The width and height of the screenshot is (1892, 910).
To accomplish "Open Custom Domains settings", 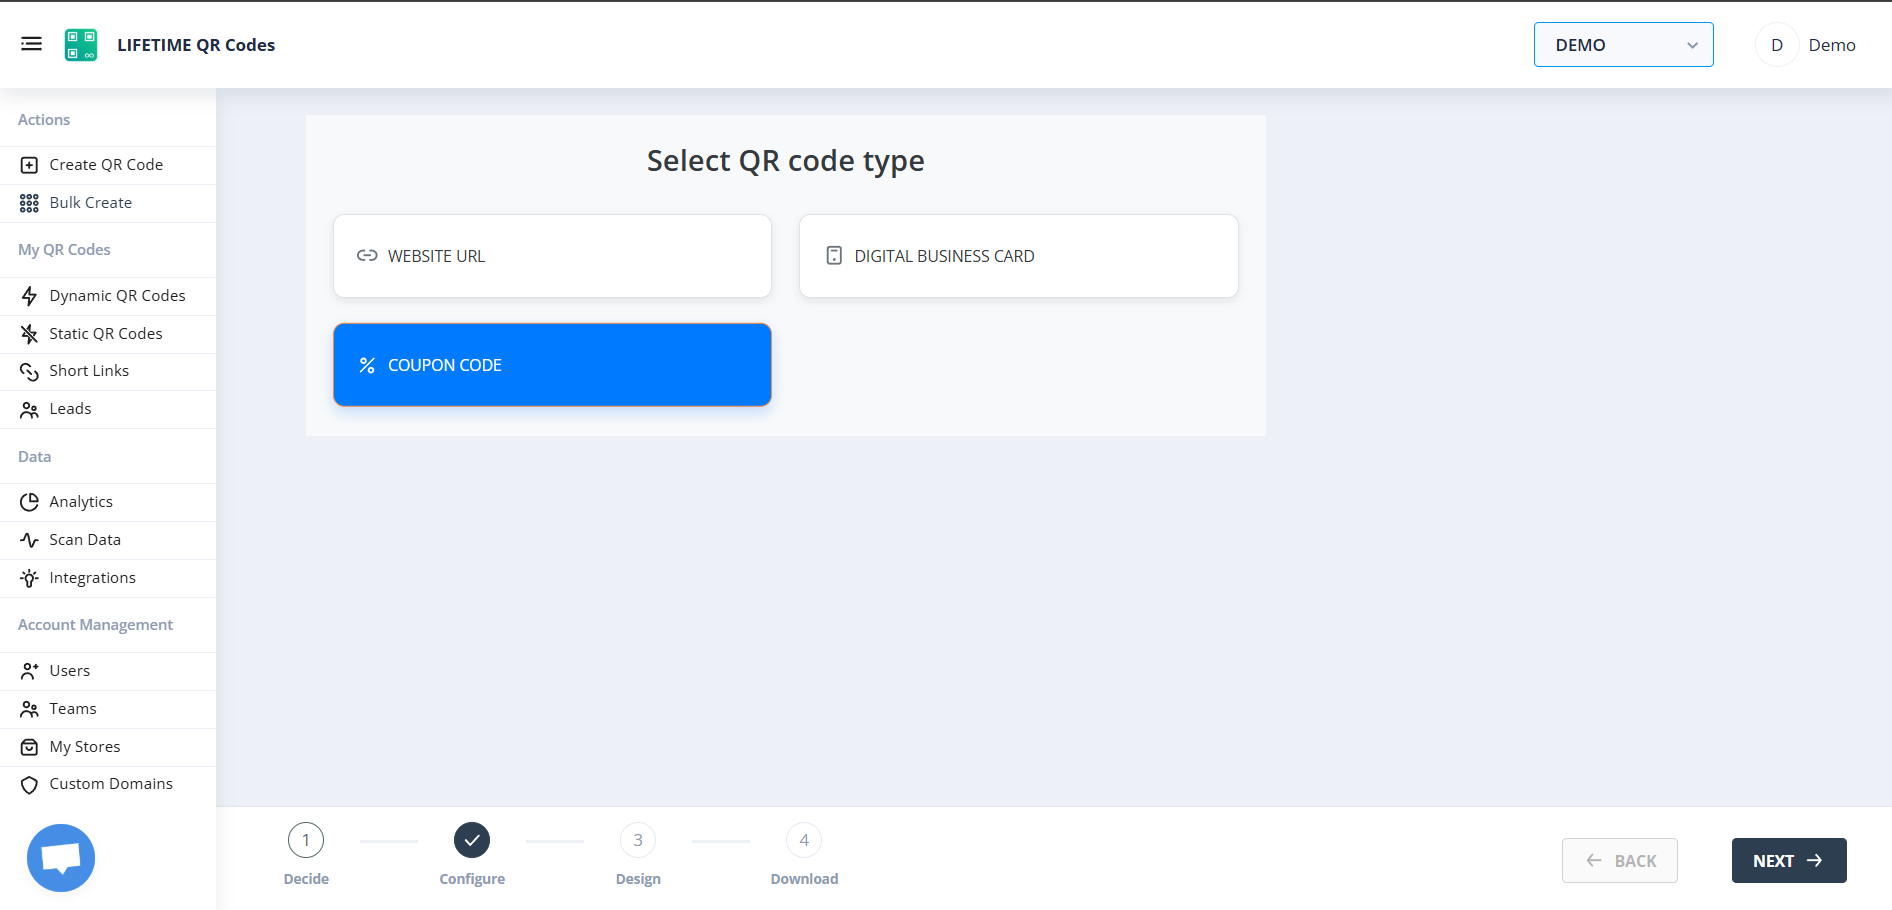I will pyautogui.click(x=111, y=783).
